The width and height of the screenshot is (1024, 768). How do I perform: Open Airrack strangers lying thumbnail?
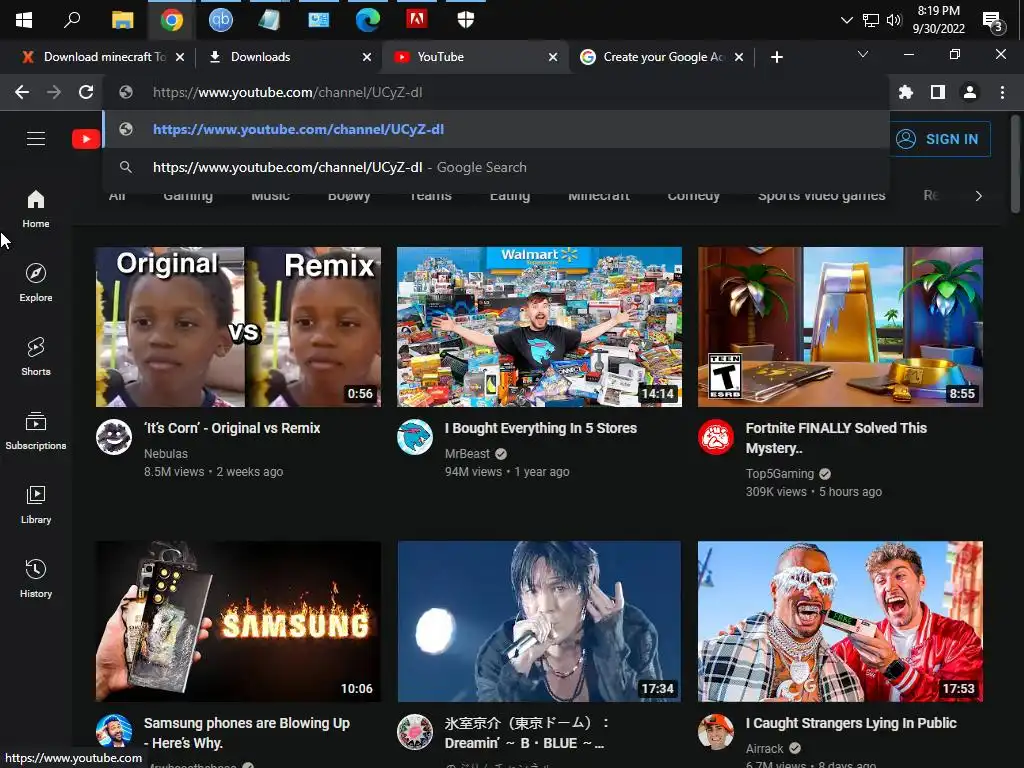[840, 621]
